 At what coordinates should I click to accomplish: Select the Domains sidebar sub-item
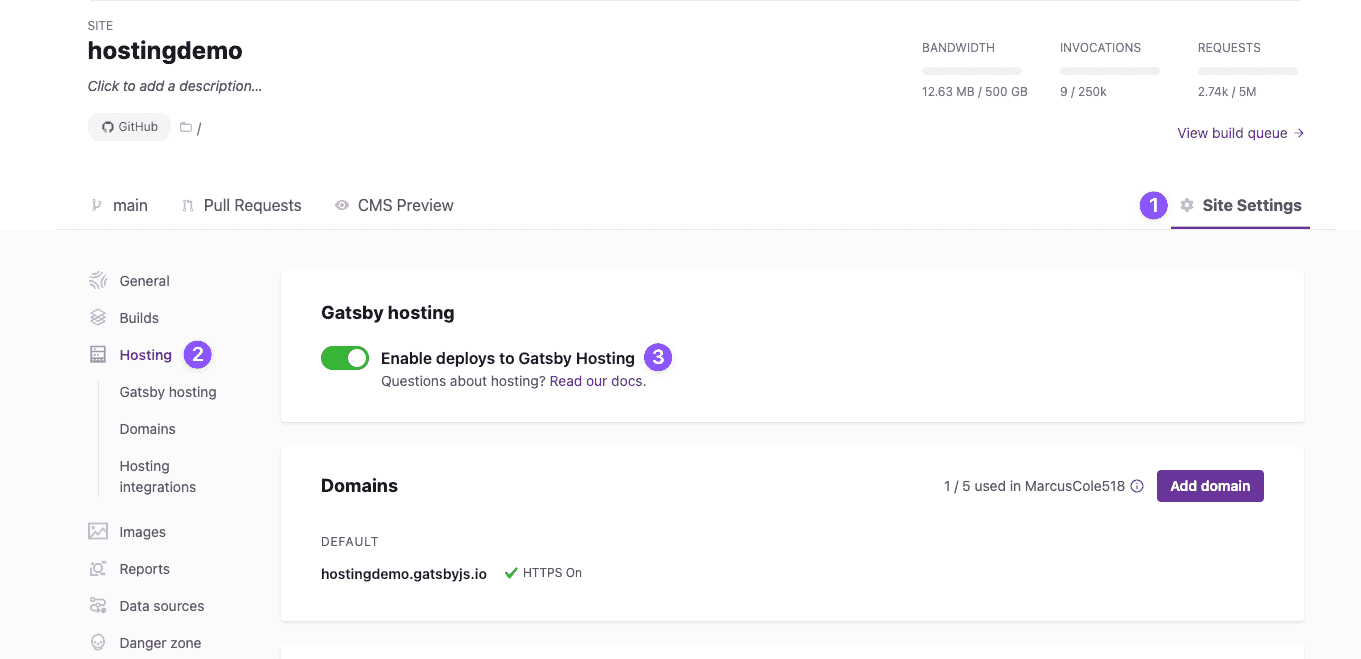(147, 429)
